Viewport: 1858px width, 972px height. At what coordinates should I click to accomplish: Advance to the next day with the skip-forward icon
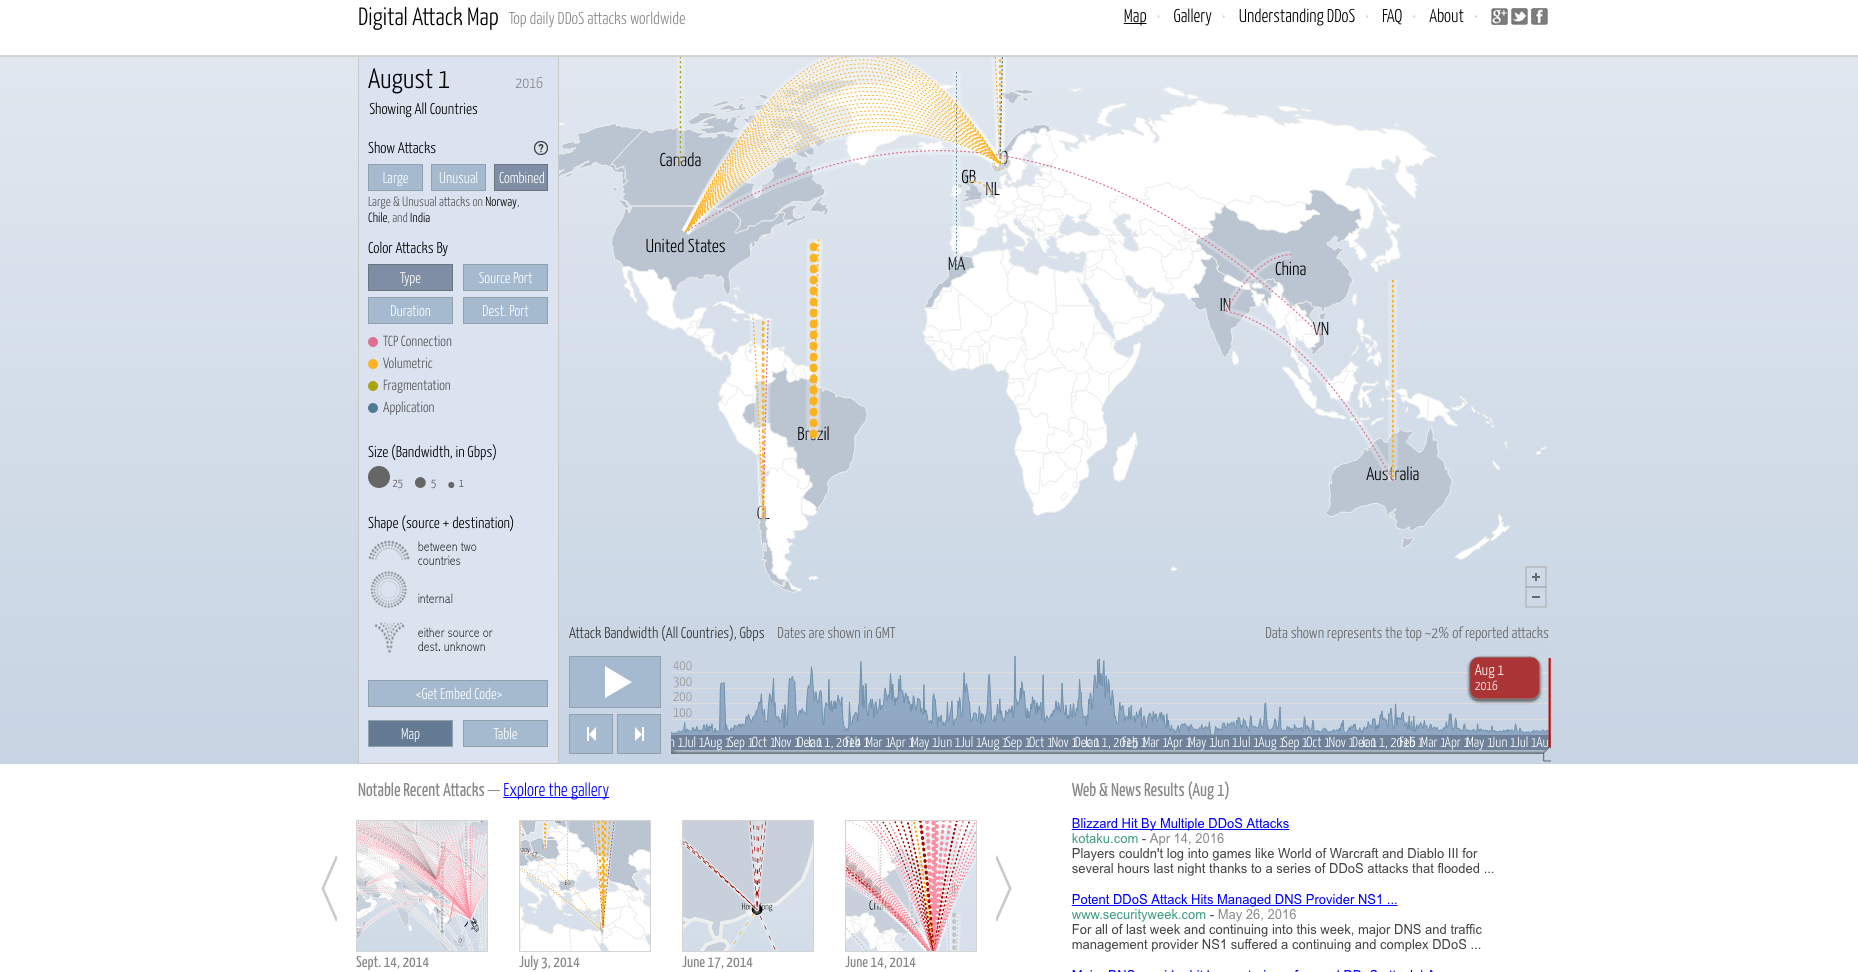[639, 733]
